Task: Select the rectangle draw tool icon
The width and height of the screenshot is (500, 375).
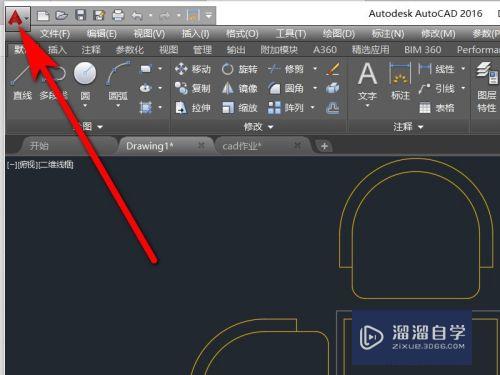Action: [x=146, y=69]
